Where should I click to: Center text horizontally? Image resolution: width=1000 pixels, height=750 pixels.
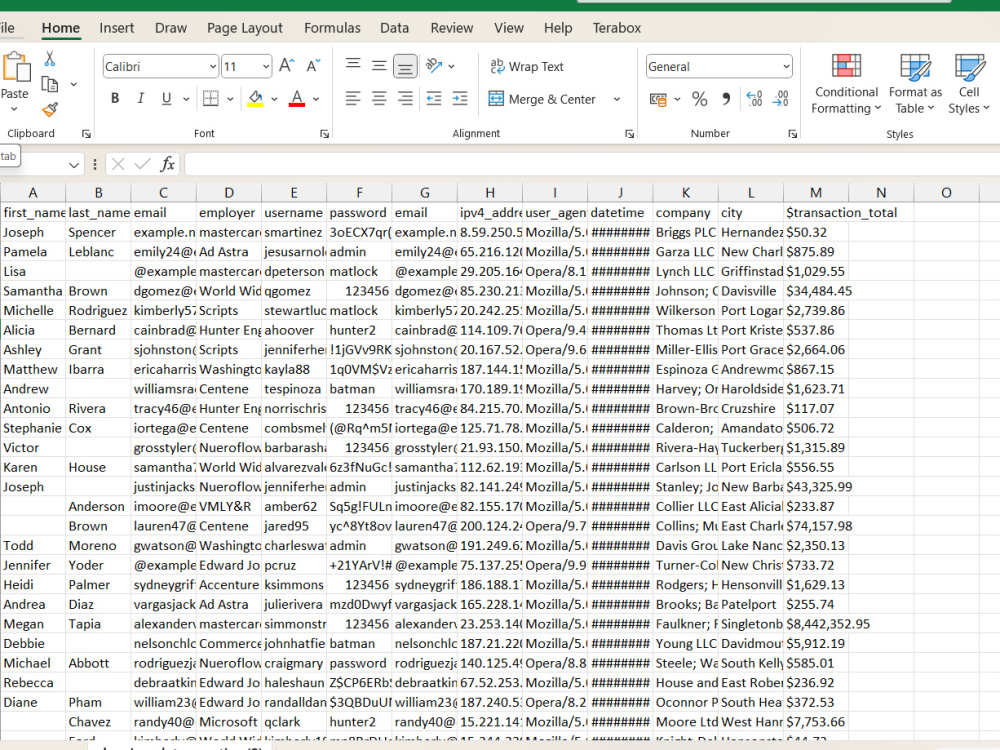pyautogui.click(x=379, y=98)
